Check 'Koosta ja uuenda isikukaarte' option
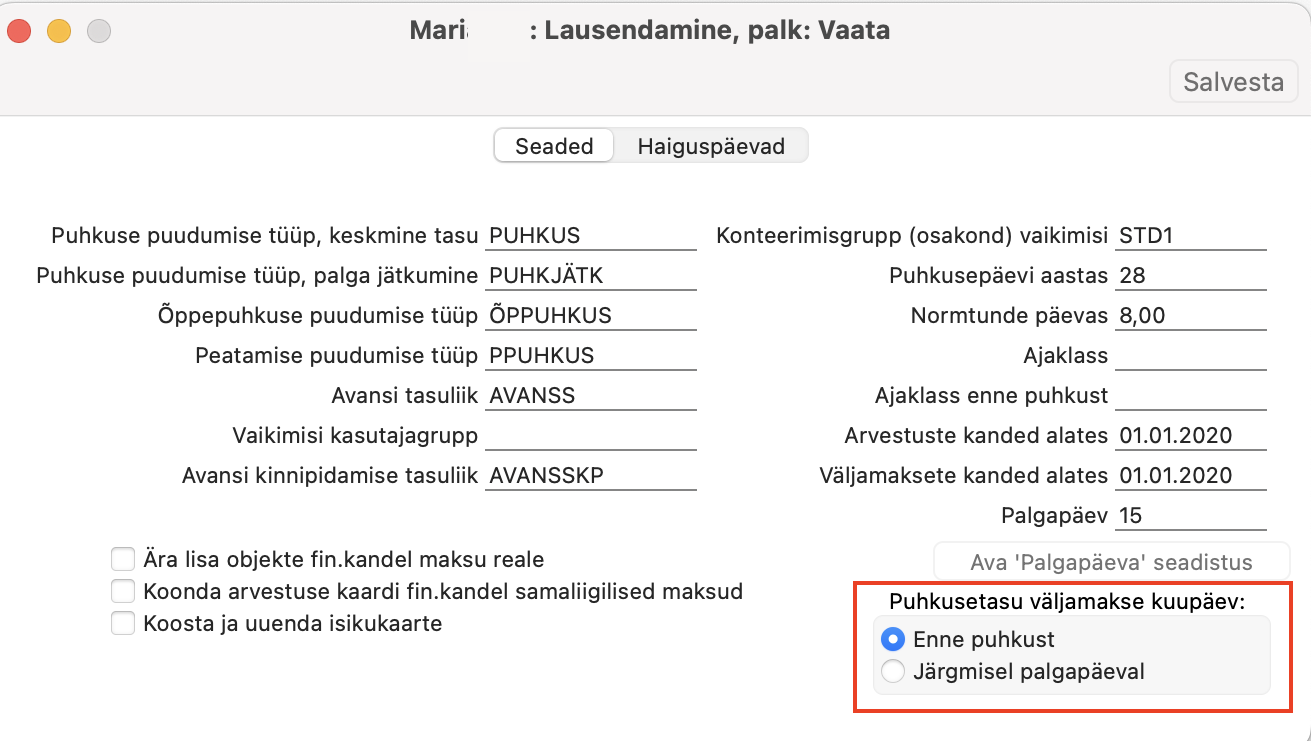 tap(123, 623)
